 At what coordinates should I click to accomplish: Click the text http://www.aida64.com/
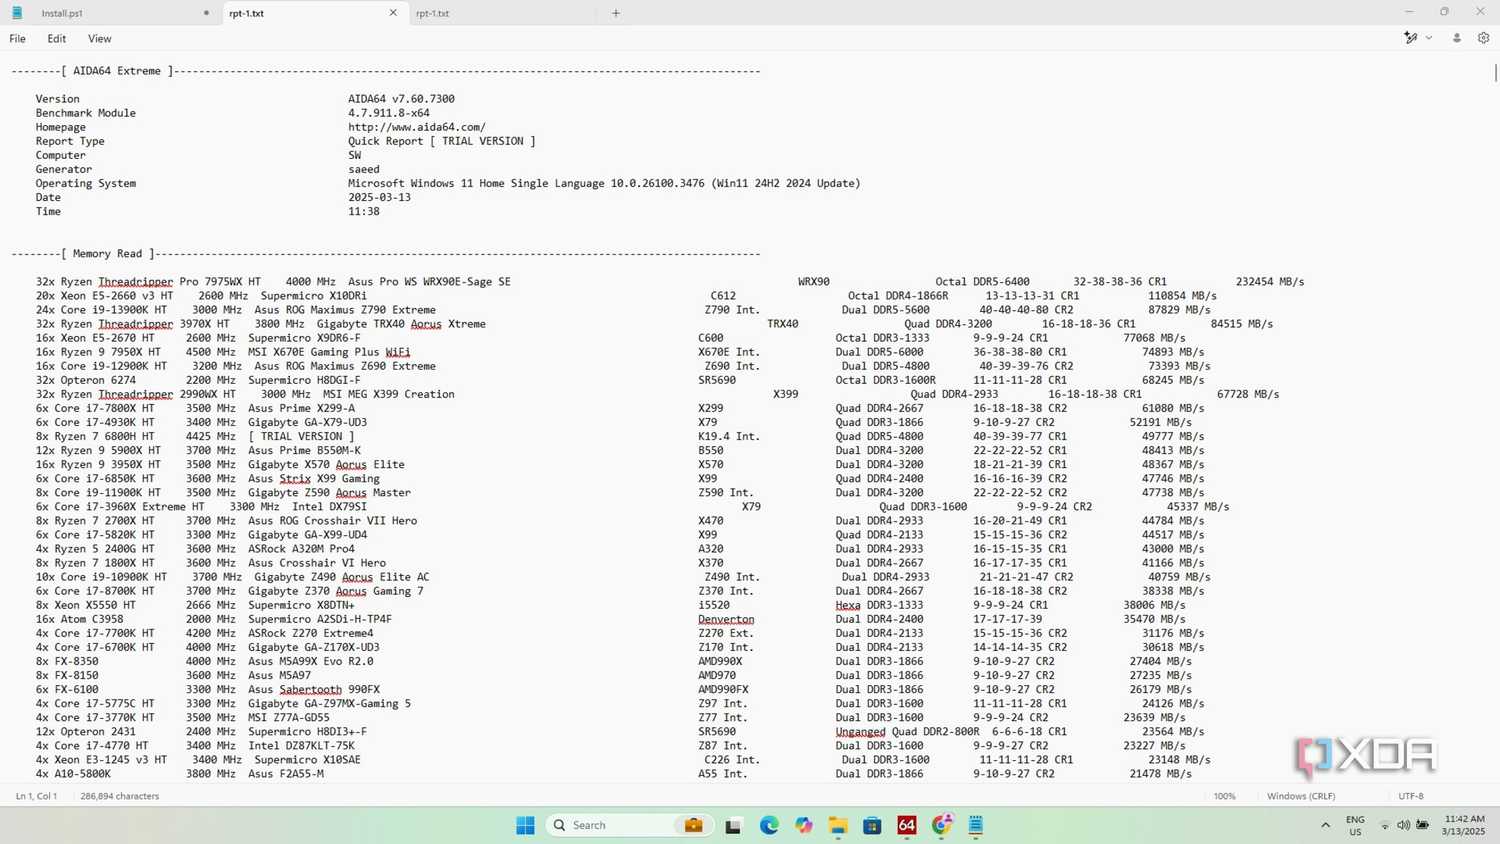click(x=417, y=127)
